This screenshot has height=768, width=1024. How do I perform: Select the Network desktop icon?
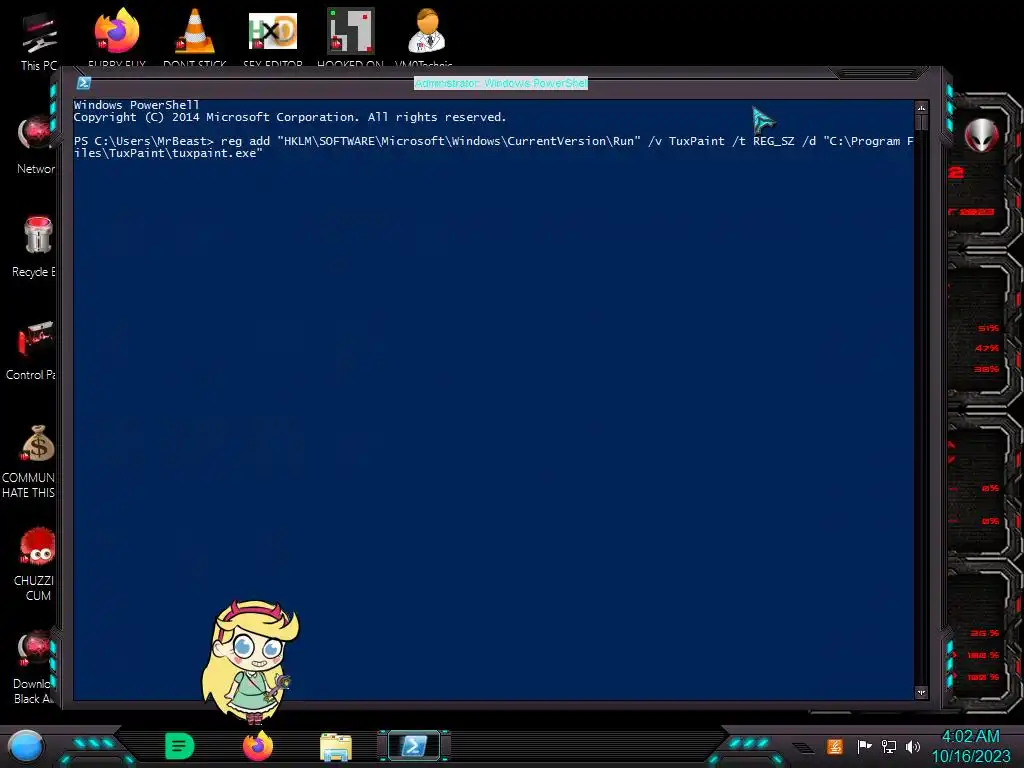[37, 145]
